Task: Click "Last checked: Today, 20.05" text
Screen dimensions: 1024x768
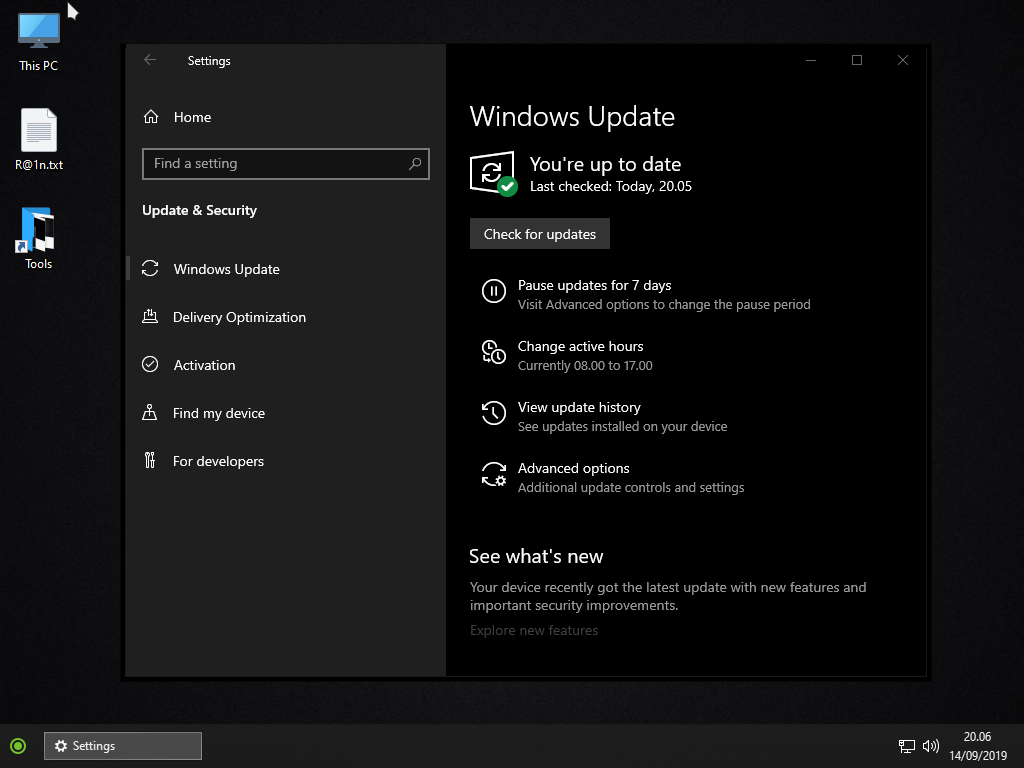Action: tap(611, 187)
